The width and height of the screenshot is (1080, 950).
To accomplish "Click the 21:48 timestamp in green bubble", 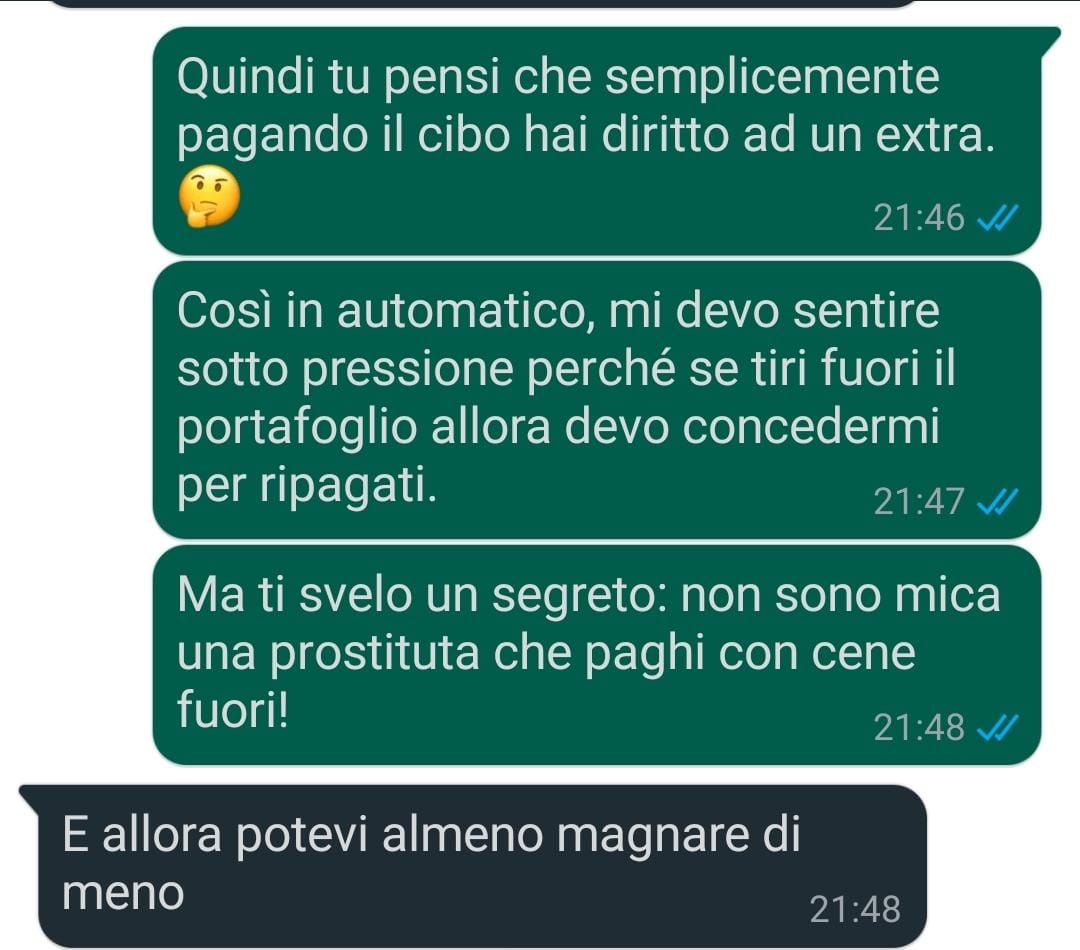I will [919, 727].
